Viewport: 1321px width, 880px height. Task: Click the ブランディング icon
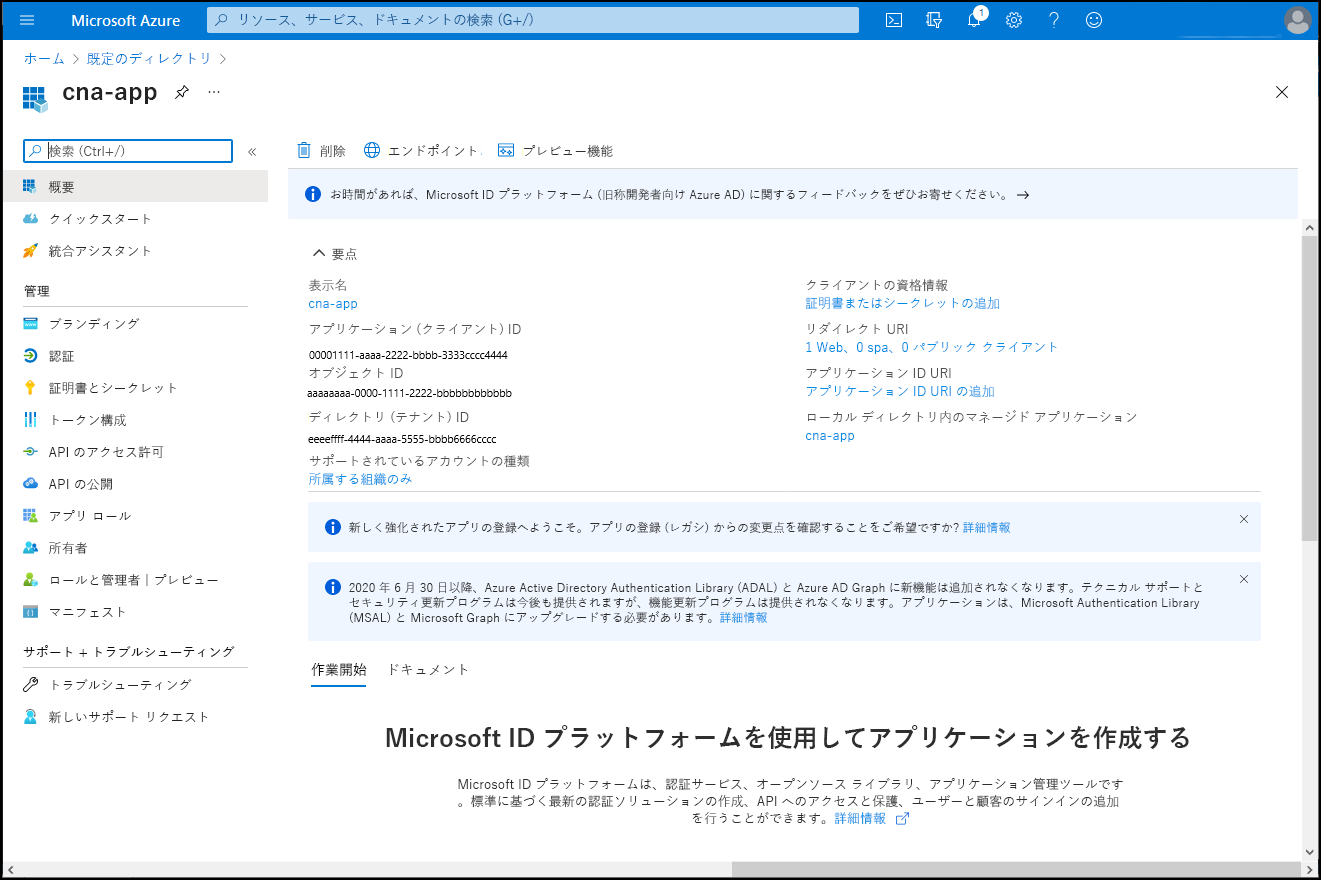click(30, 324)
